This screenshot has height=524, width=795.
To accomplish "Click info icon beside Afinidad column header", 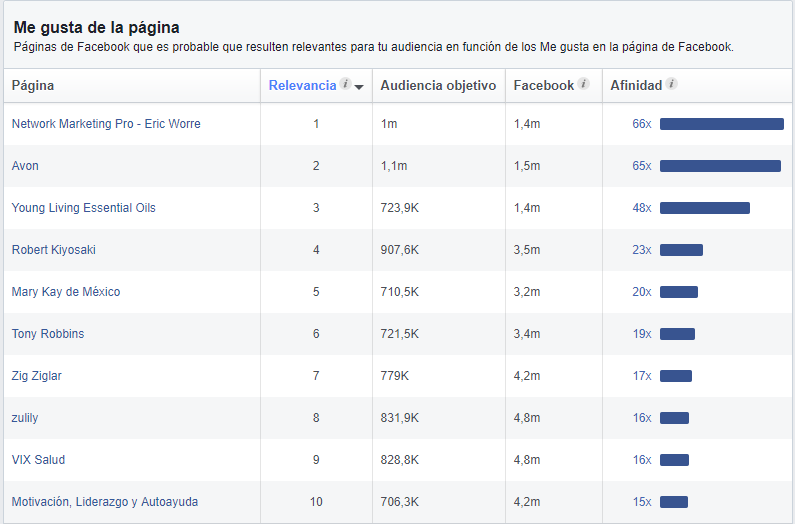I will (672, 85).
